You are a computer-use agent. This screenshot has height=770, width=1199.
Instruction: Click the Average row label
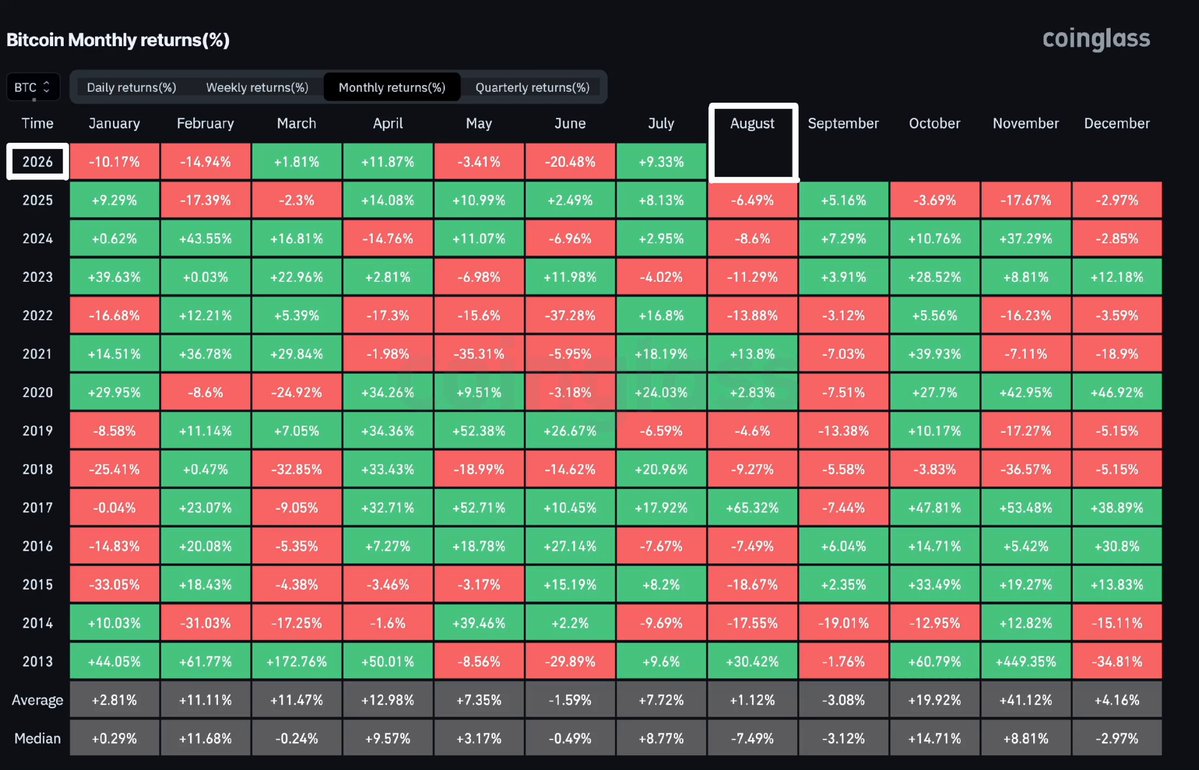click(37, 700)
